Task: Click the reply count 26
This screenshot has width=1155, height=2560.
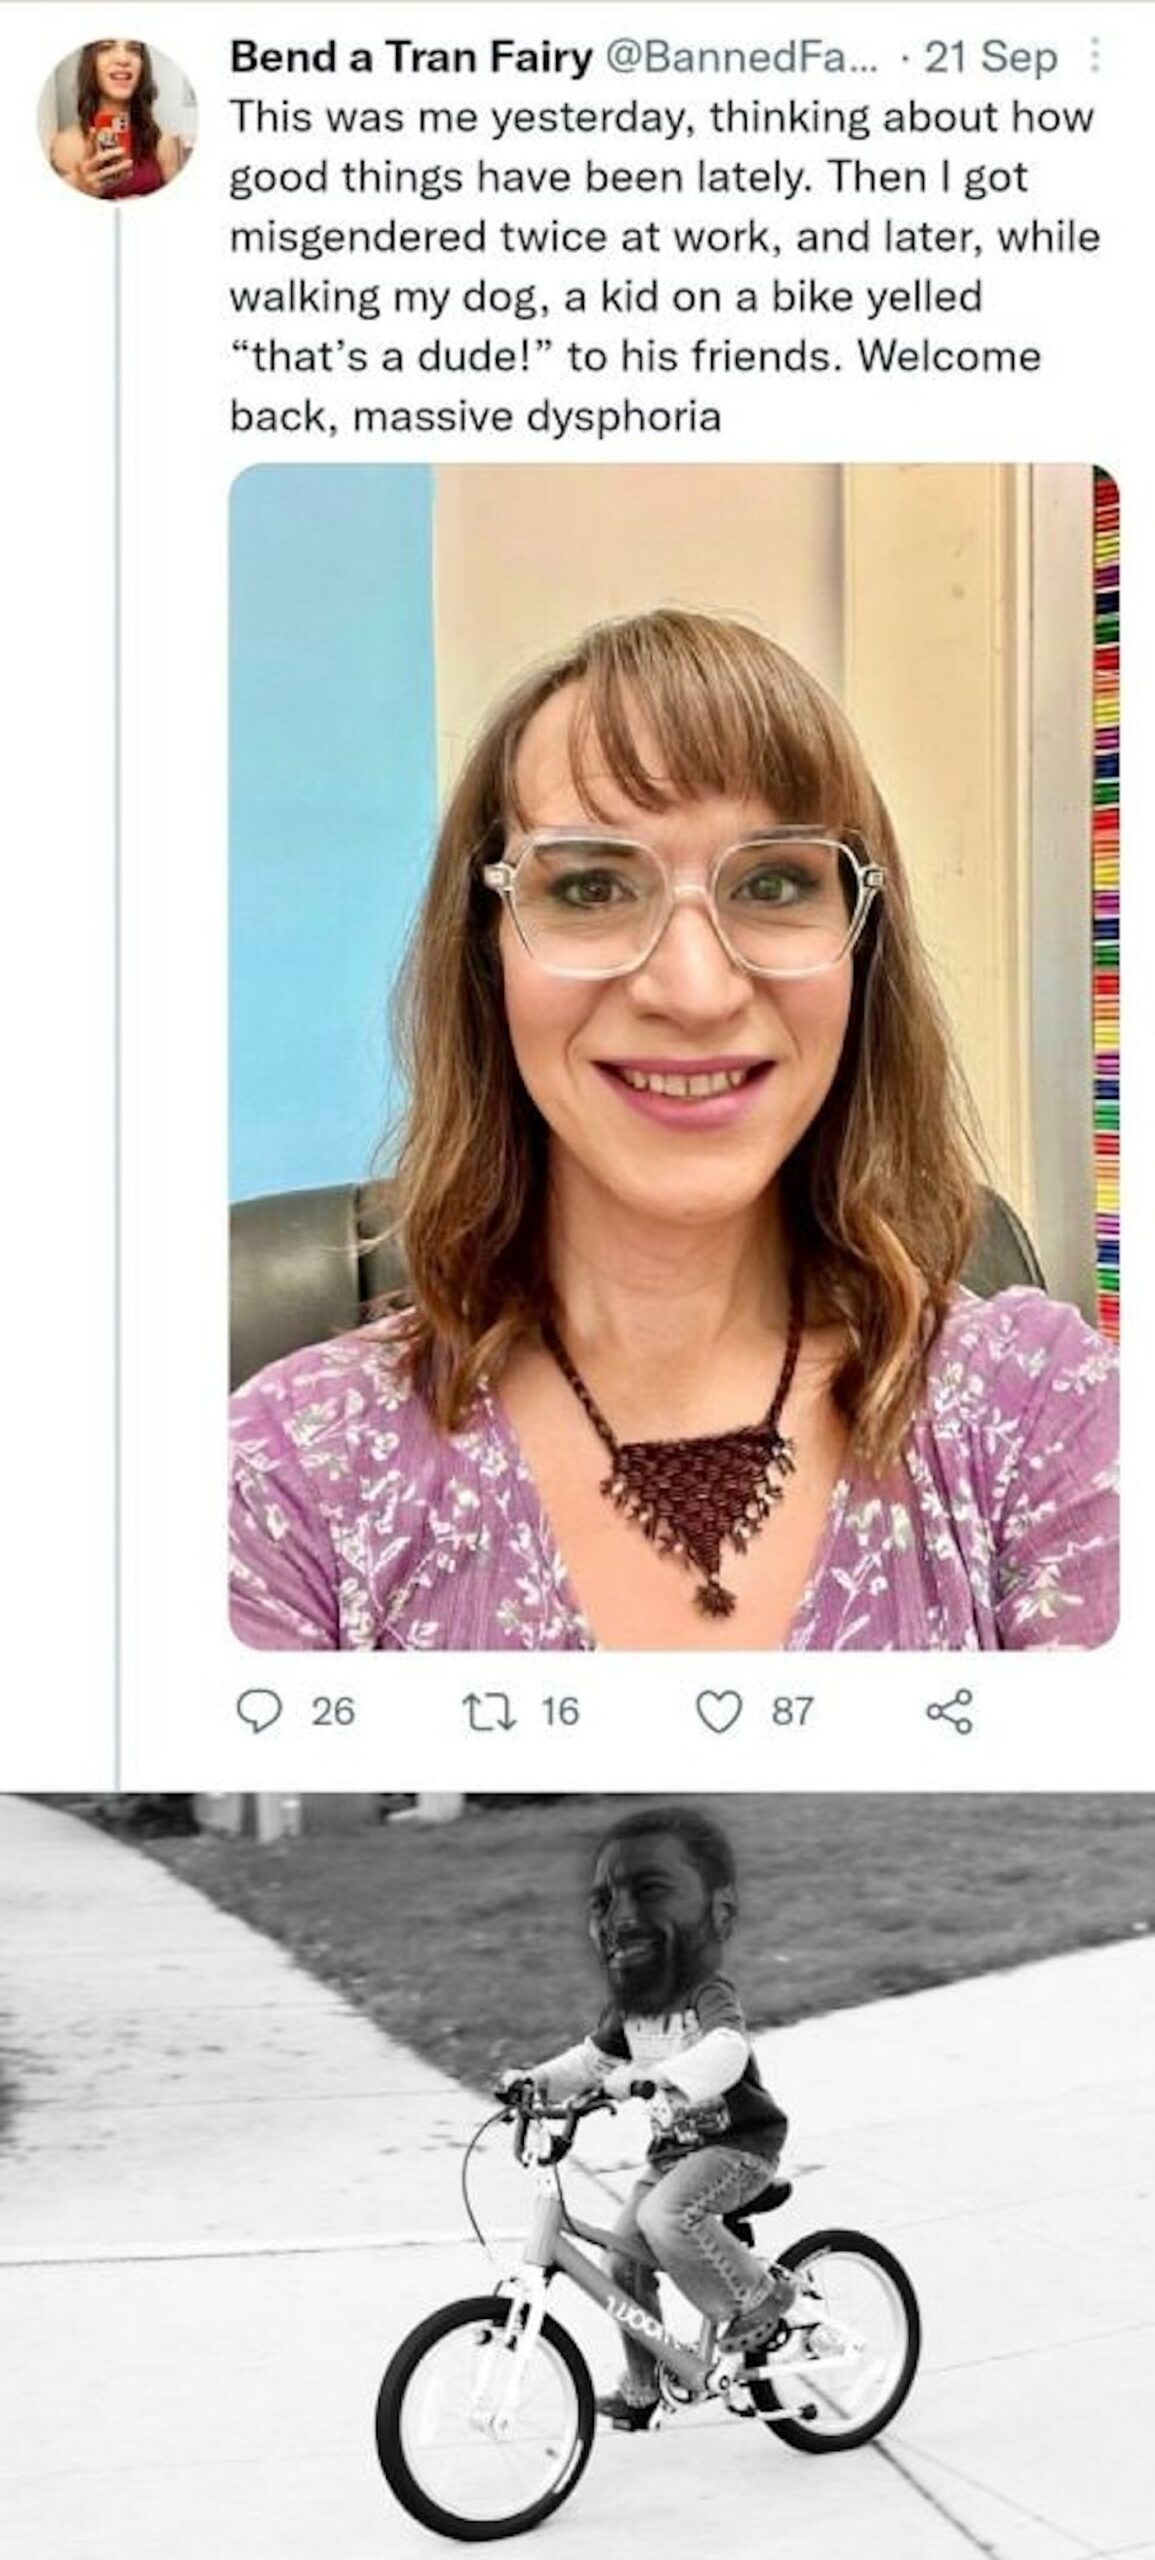Action: point(332,1711)
